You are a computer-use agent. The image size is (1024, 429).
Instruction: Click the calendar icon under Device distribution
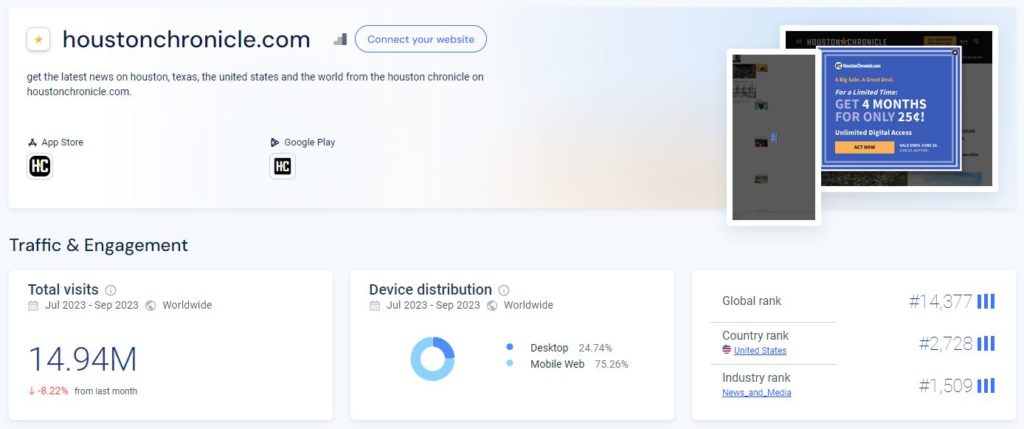(x=374, y=306)
